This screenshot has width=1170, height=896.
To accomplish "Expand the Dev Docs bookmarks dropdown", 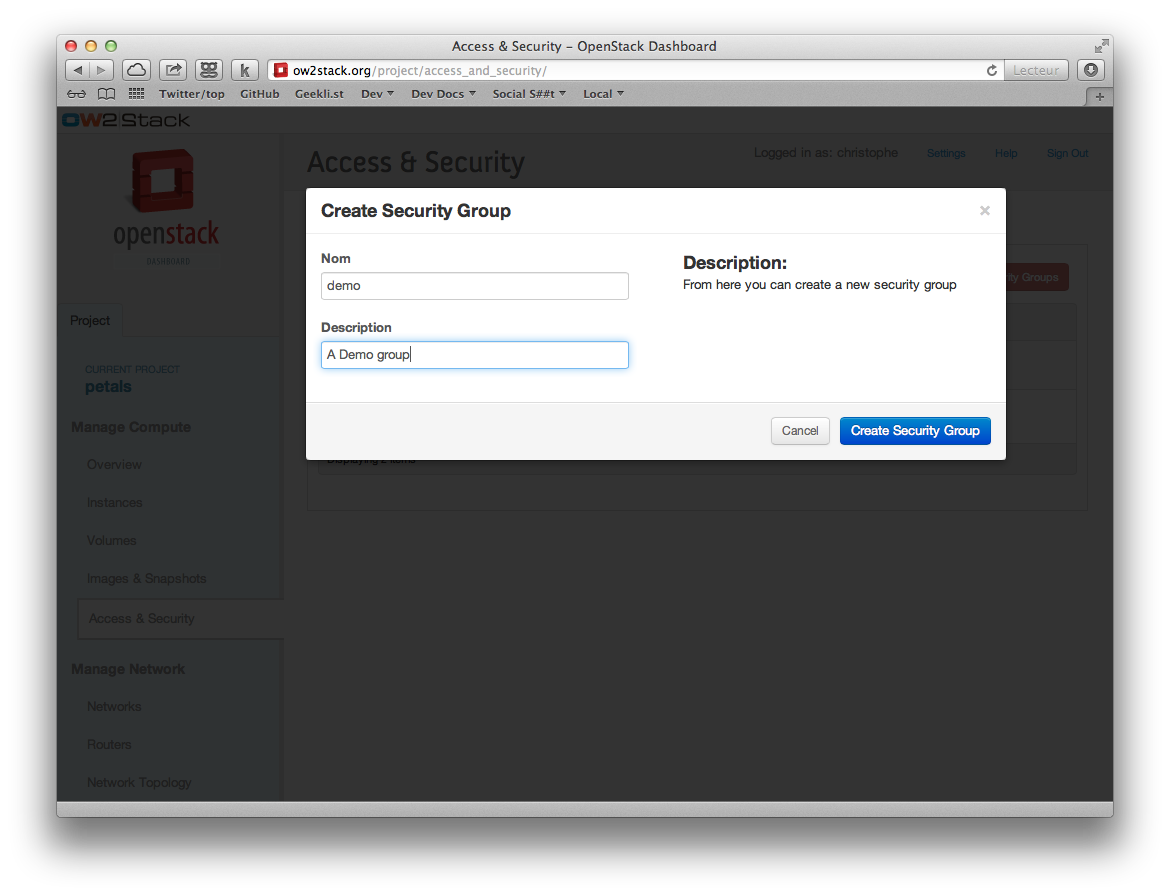I will click(443, 94).
